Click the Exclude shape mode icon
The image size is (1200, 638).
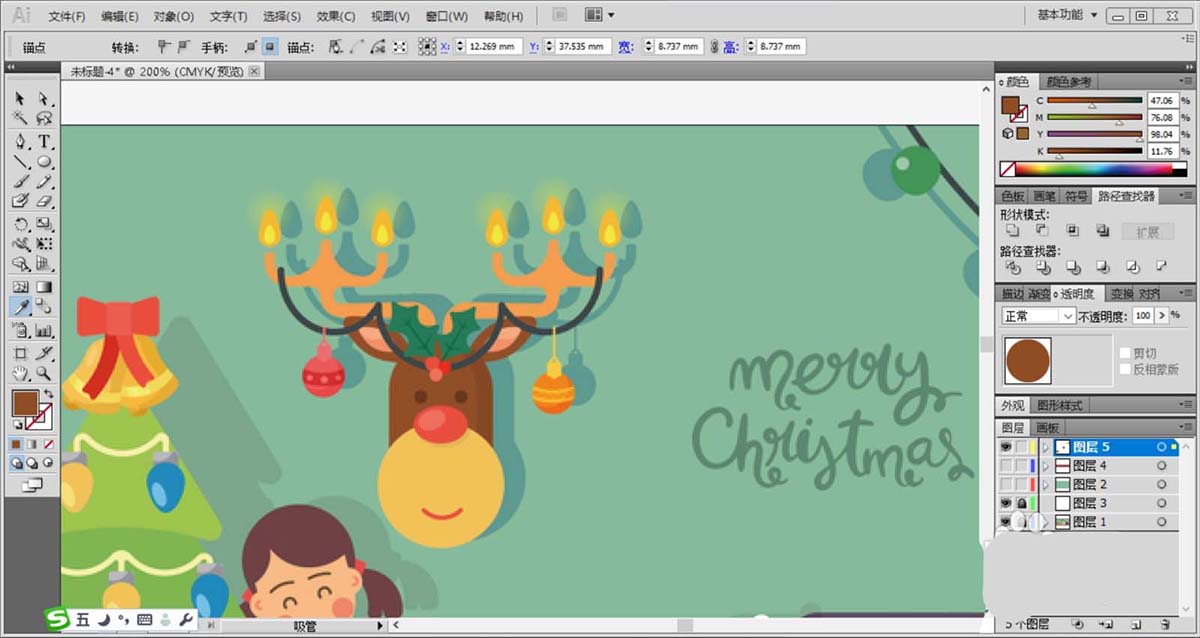[1102, 230]
